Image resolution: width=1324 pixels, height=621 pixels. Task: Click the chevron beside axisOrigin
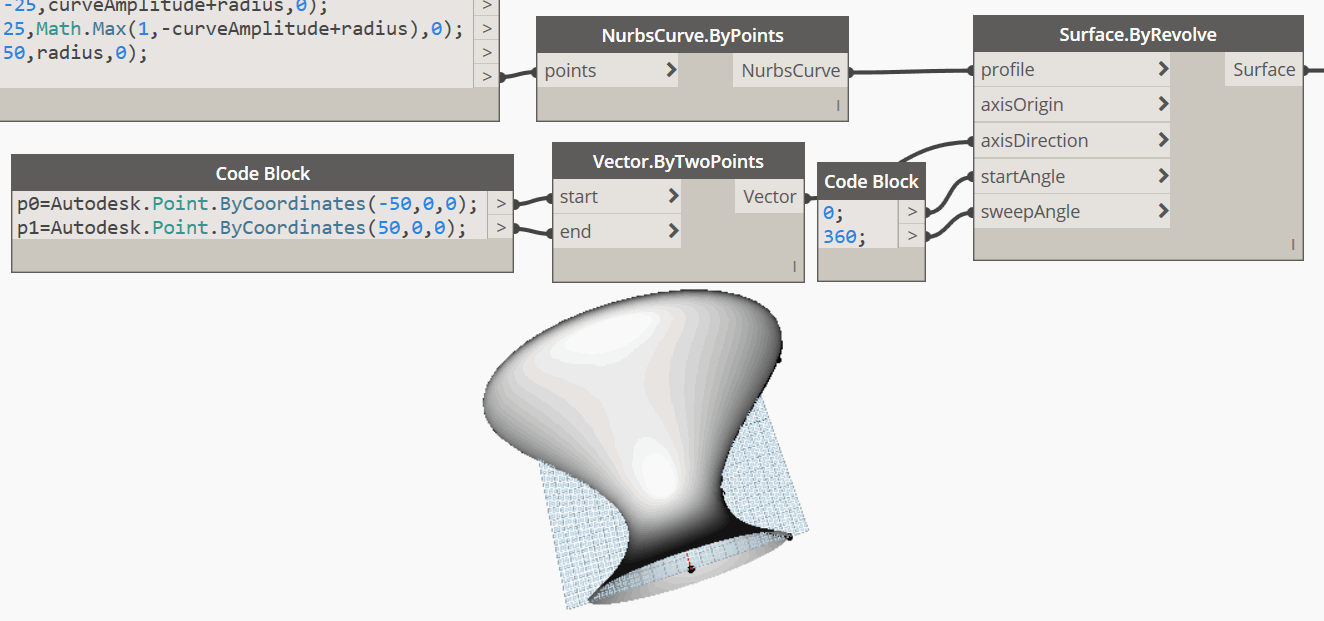click(1163, 104)
